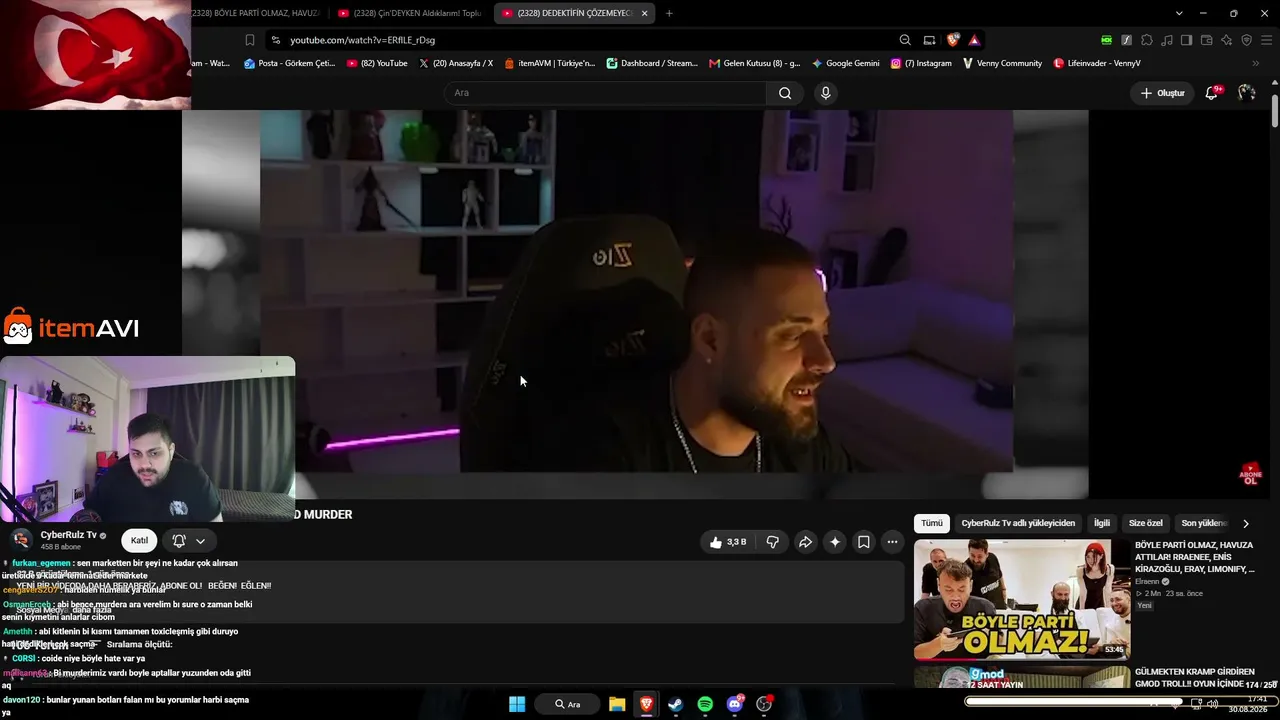Image resolution: width=1280 pixels, height=720 pixels.
Task: Open the CyberRulz Tv channel name link
Action: click(x=69, y=535)
